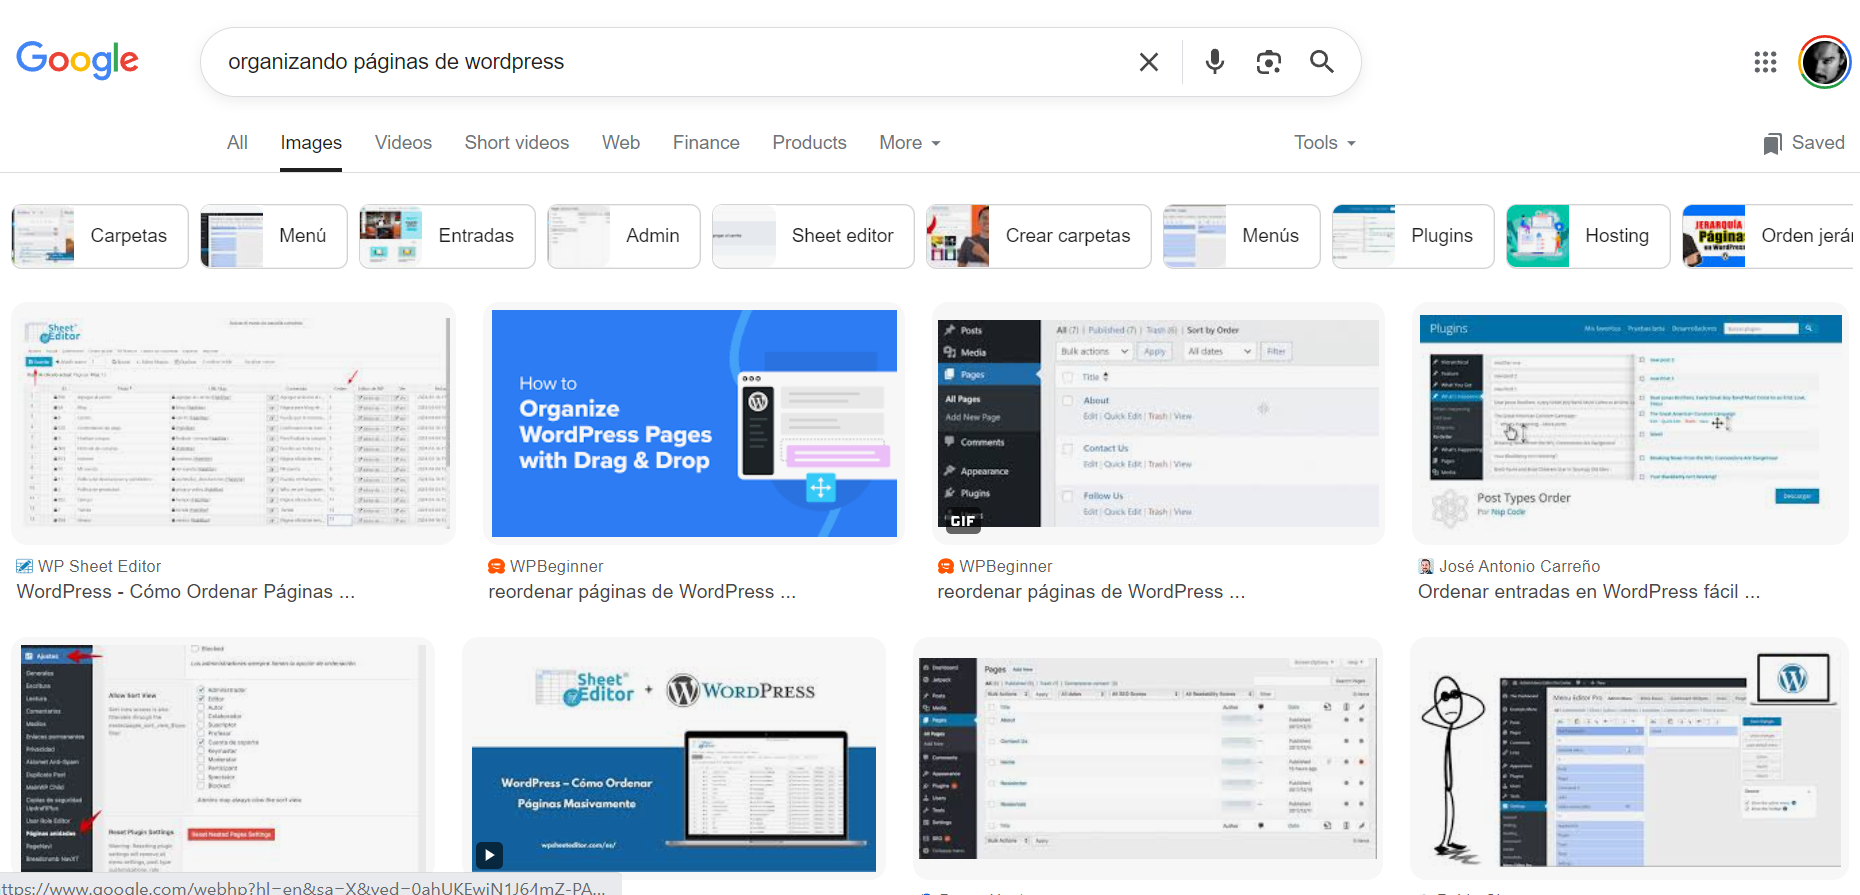
Task: Filter images by Entradas chip
Action: pyautogui.click(x=447, y=236)
